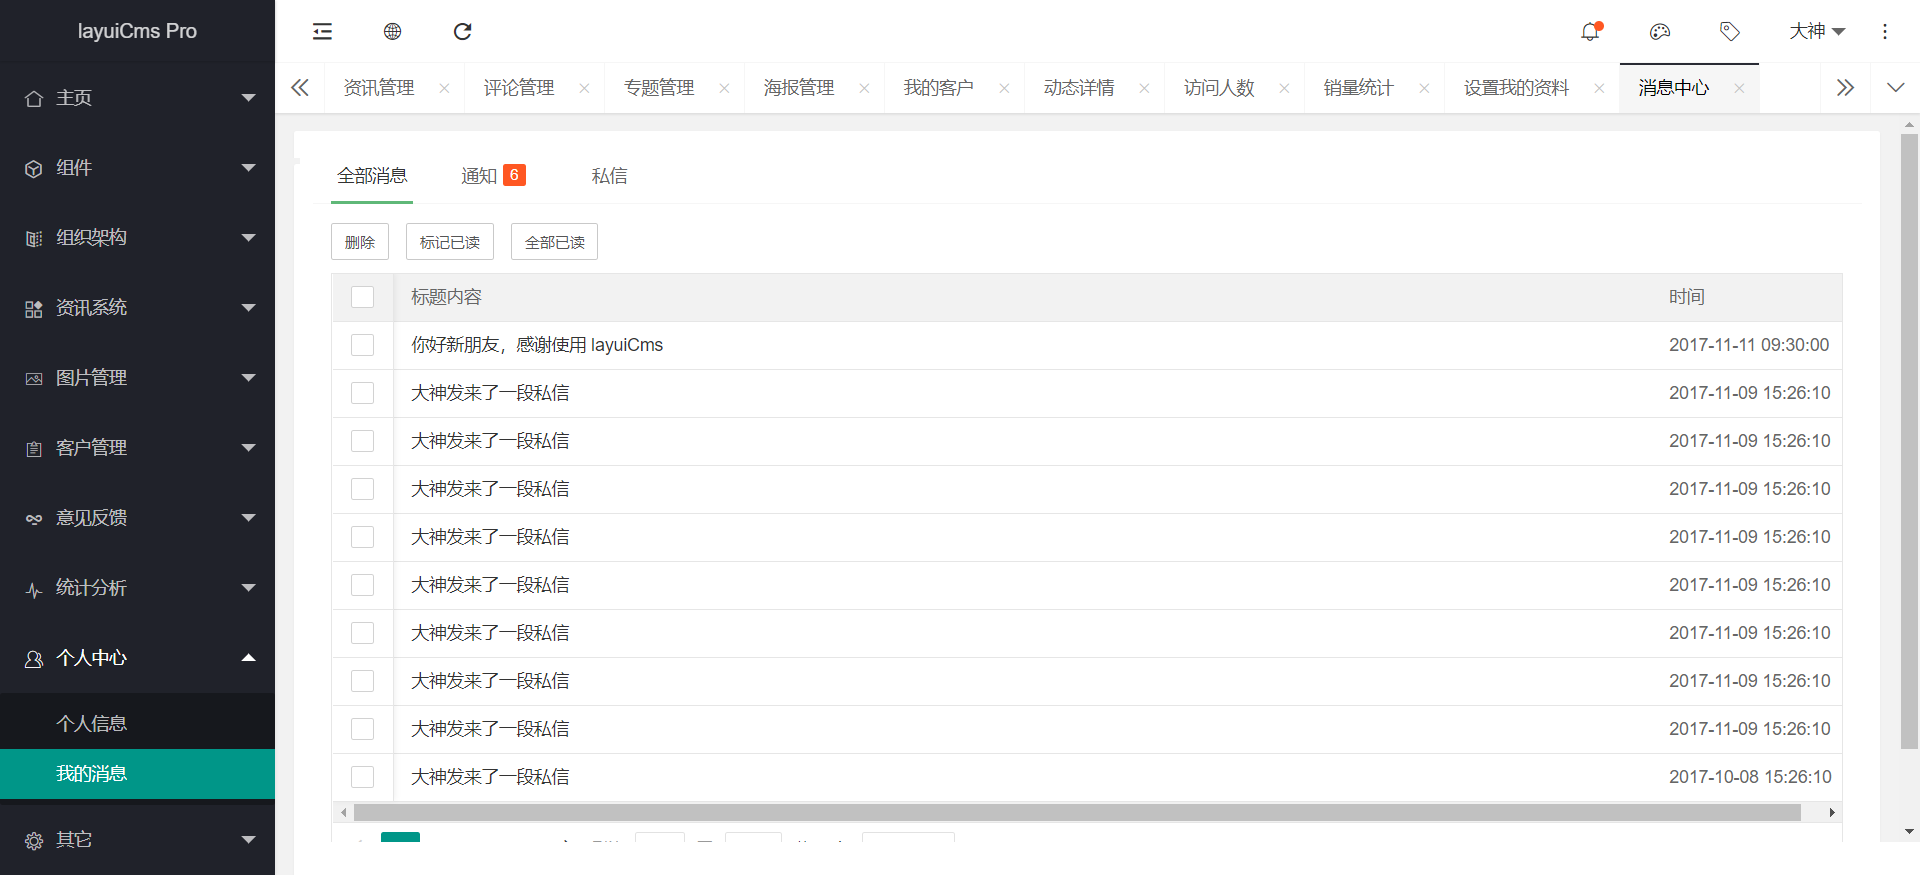Image resolution: width=1920 pixels, height=875 pixels.
Task: Open 个人信息 in the sidebar
Action: point(137,723)
